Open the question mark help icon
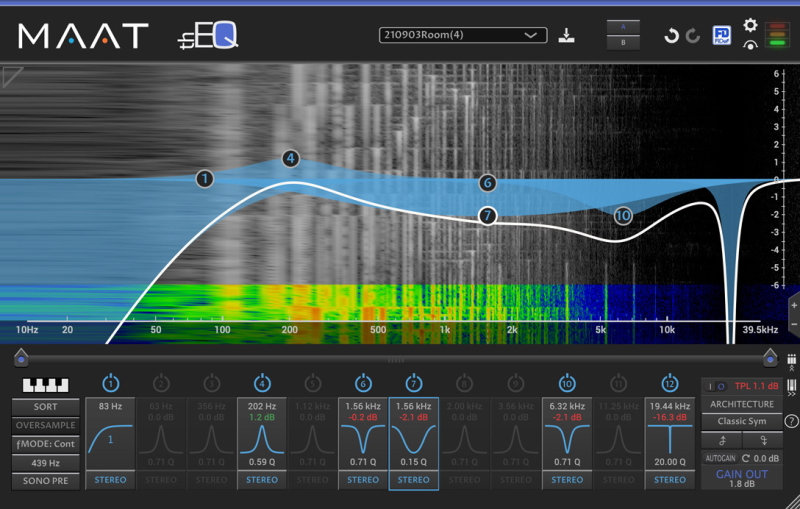The height and width of the screenshot is (509, 800). point(792,421)
